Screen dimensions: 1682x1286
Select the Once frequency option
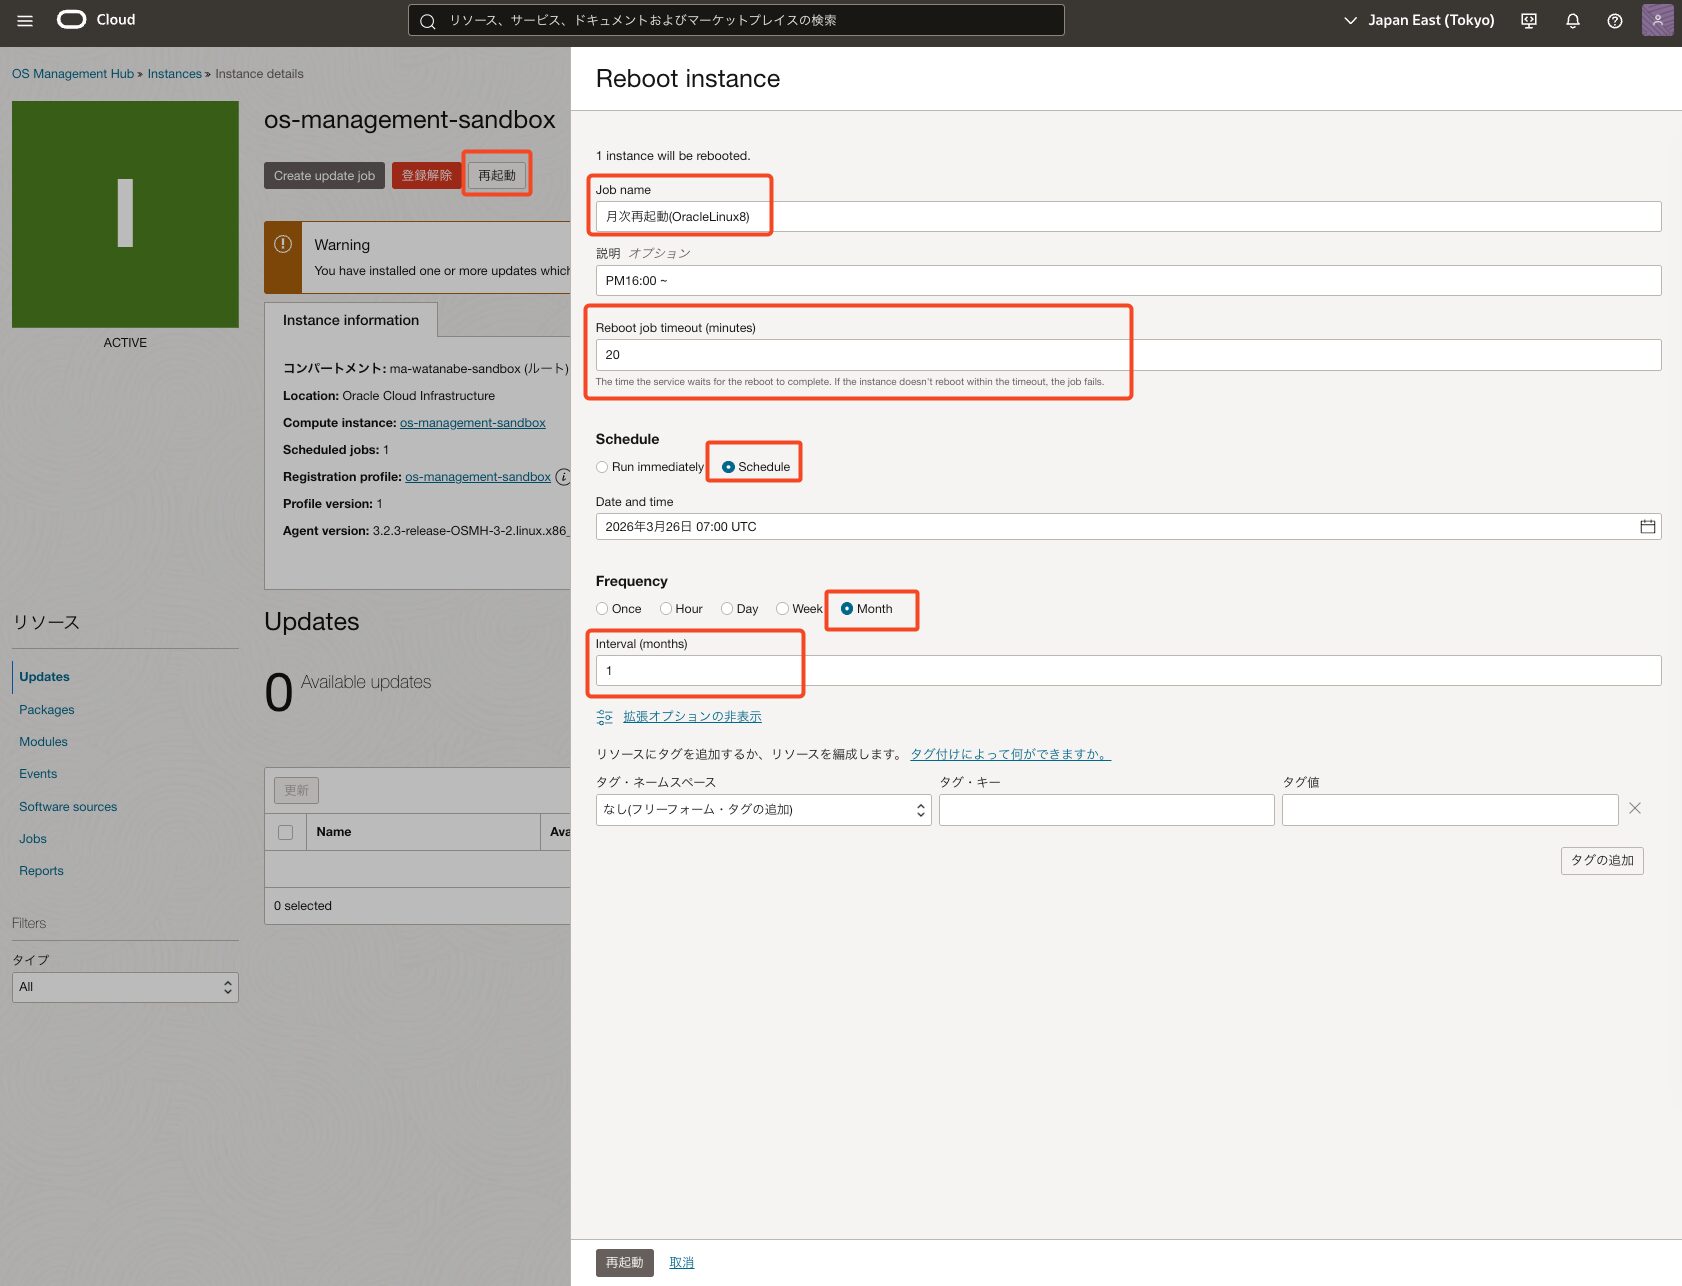[x=602, y=609]
